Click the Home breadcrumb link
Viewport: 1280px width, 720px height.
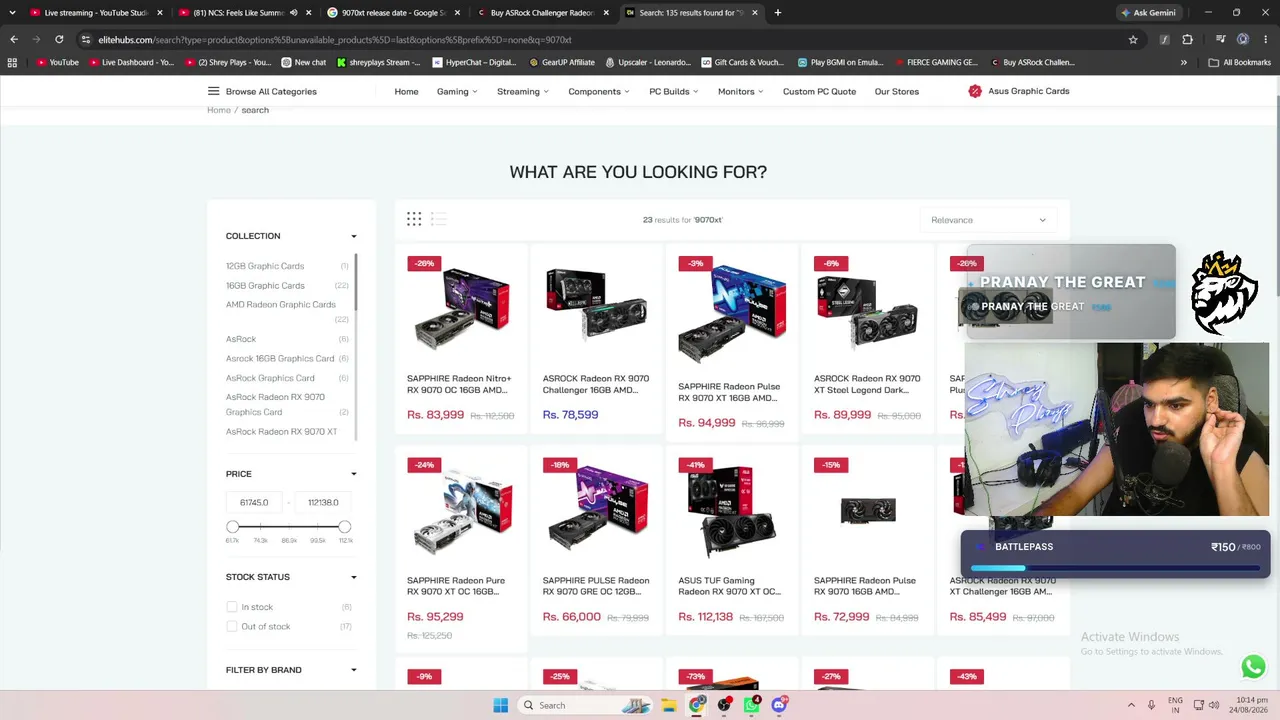click(219, 110)
